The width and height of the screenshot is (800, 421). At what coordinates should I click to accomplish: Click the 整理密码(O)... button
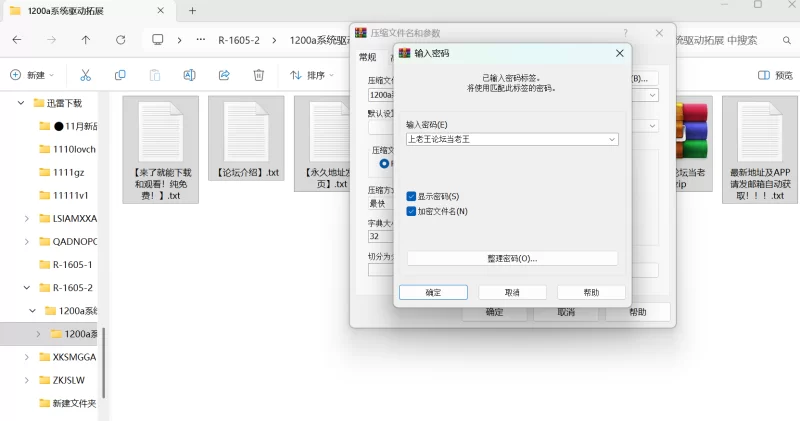[512, 258]
